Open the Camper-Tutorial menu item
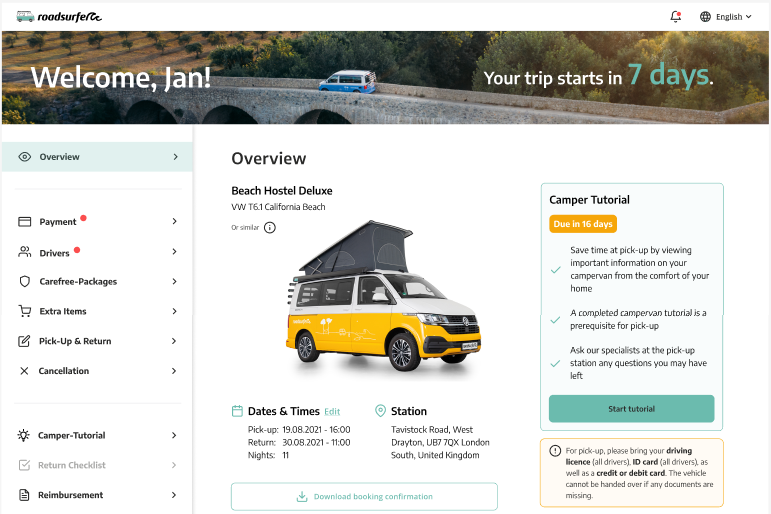Image resolution: width=771 pixels, height=514 pixels. (97, 435)
